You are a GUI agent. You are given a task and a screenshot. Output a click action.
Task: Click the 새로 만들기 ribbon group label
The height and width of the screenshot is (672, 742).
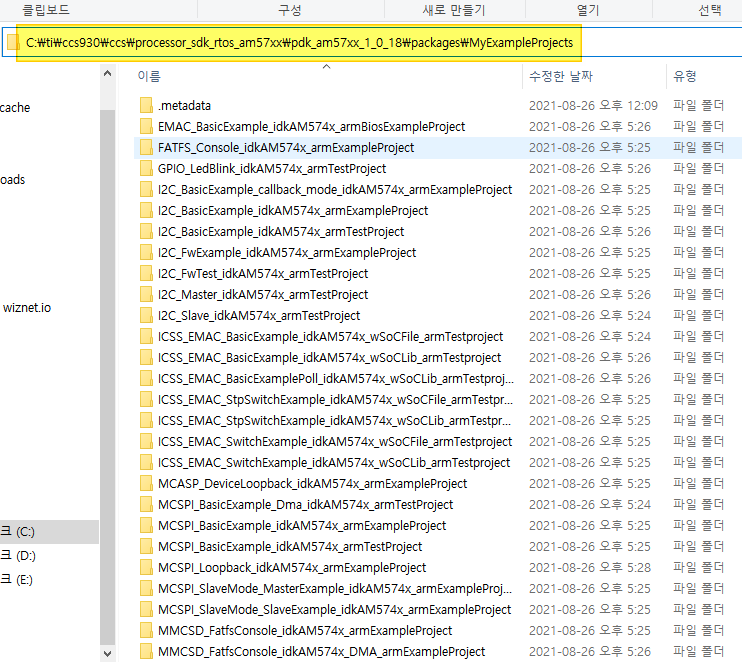click(x=454, y=10)
